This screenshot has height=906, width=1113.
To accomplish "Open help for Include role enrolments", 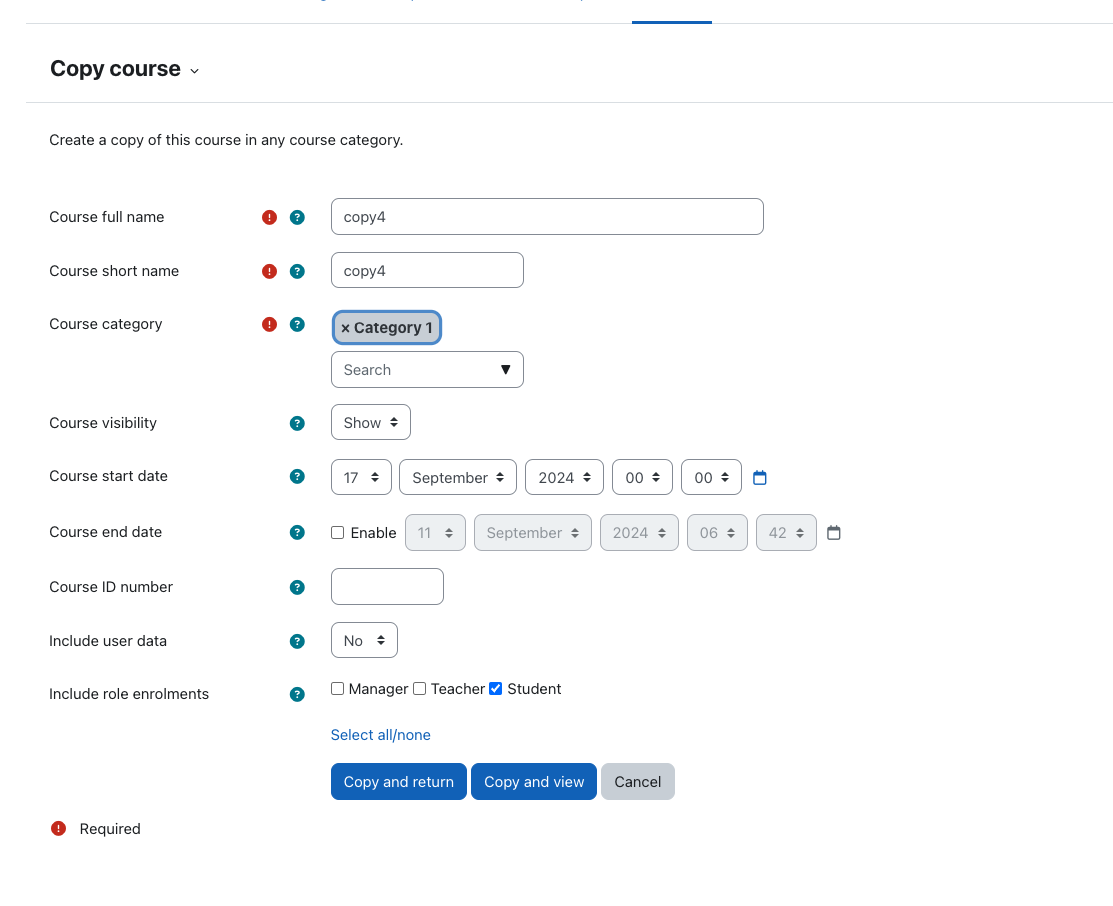I will 297,694.
